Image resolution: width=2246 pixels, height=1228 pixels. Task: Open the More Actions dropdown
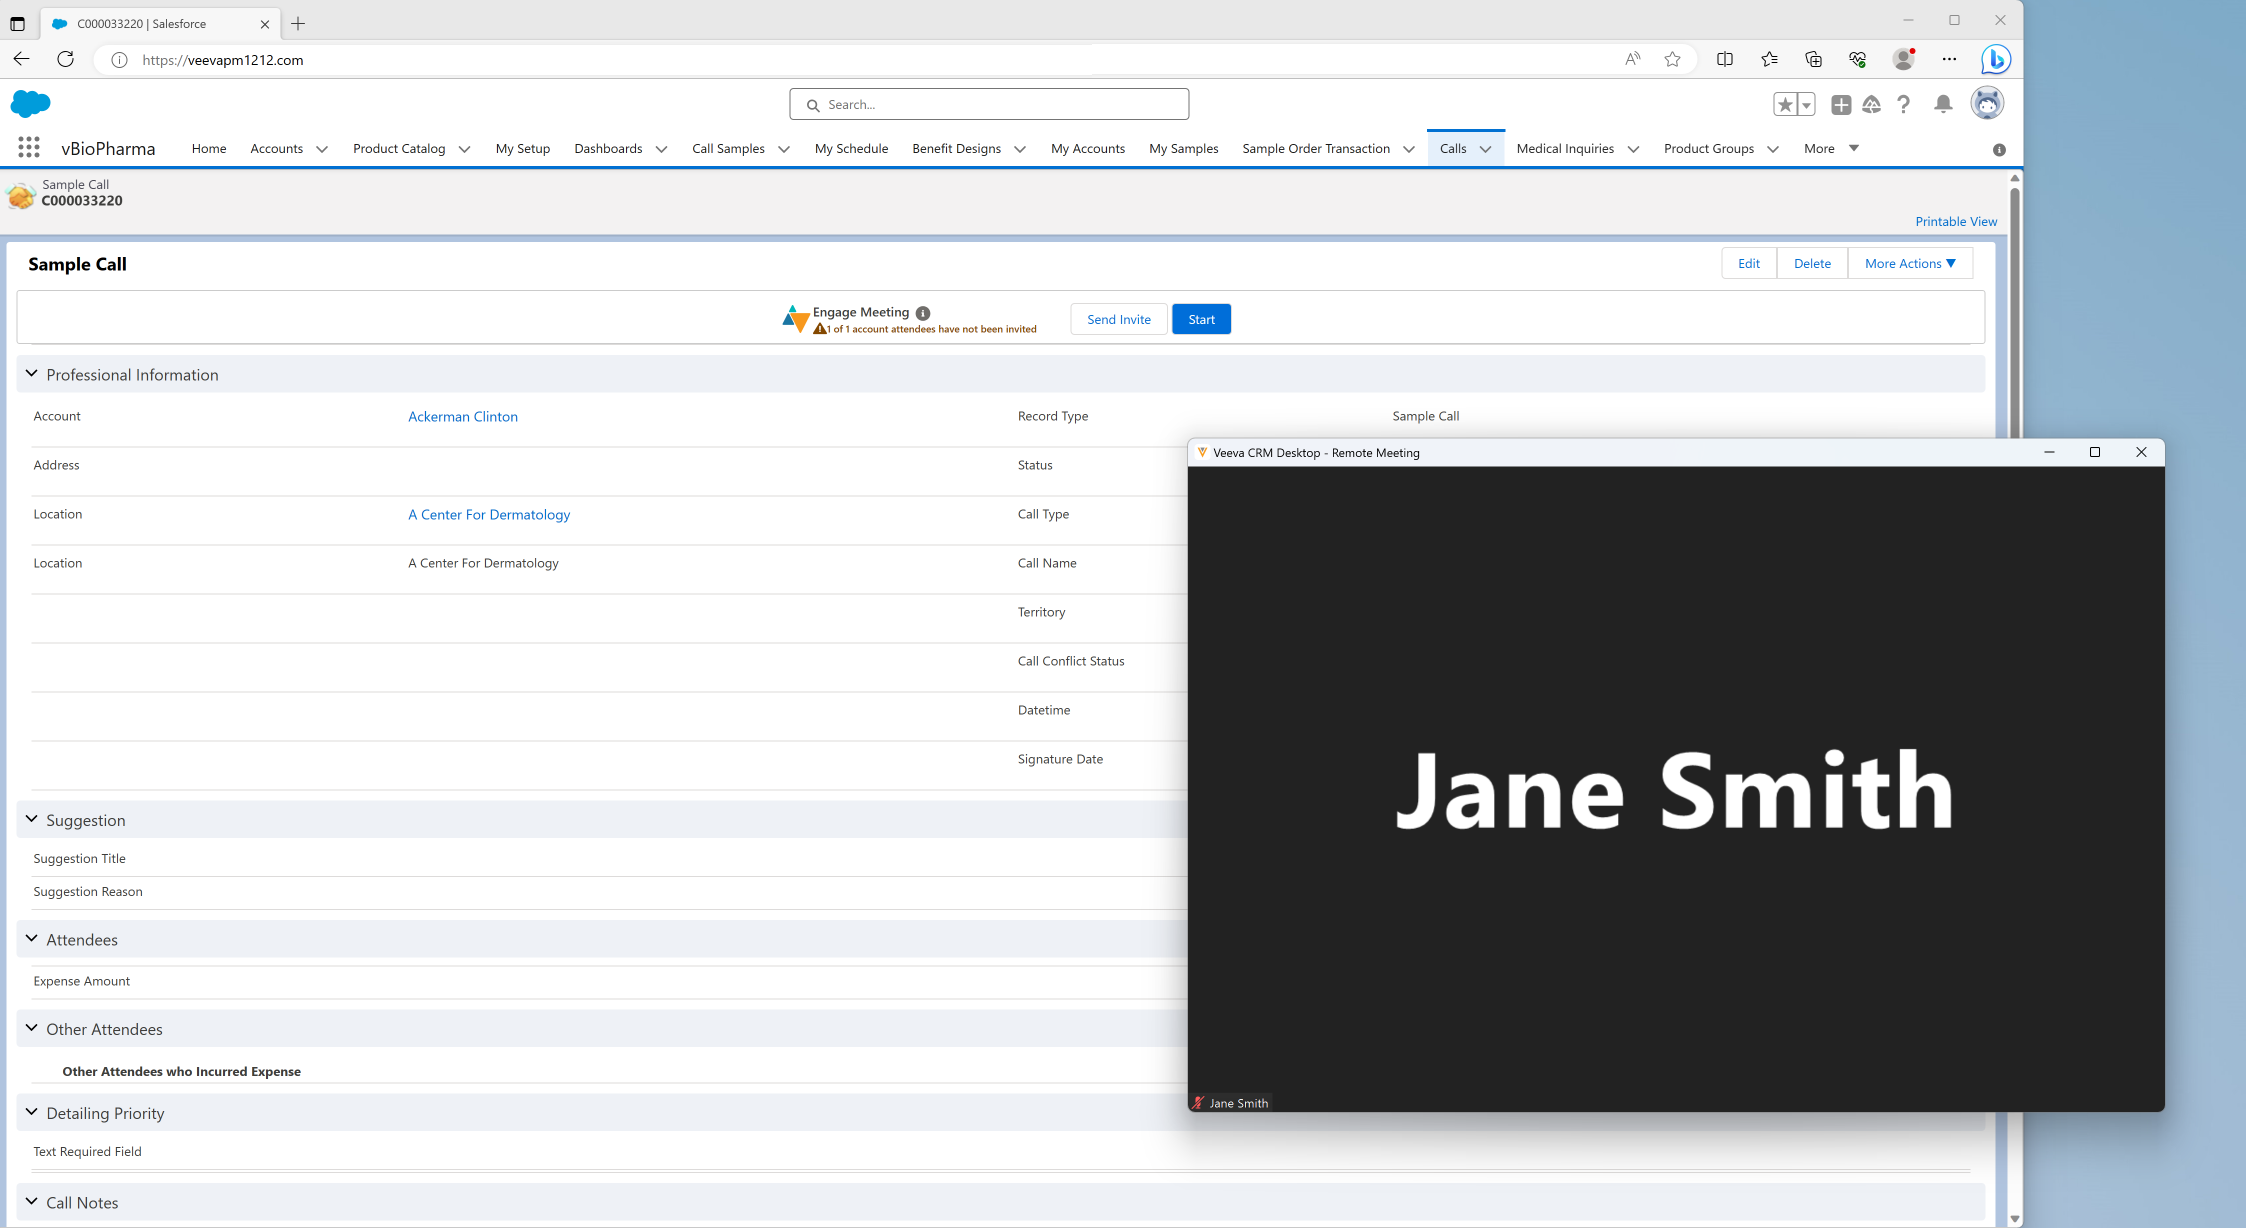[1909, 264]
